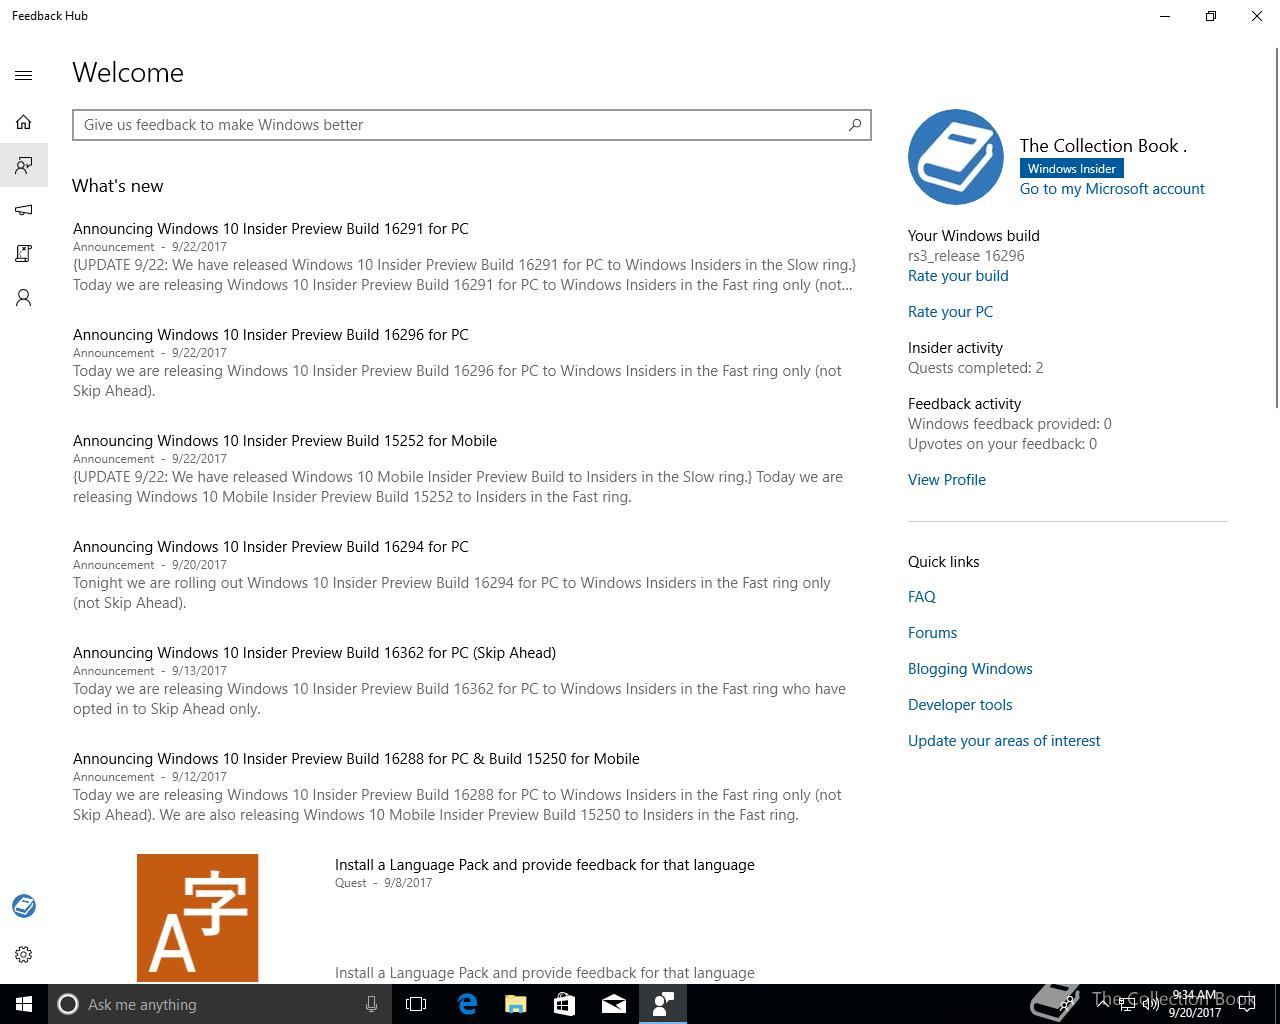Image resolution: width=1280 pixels, height=1024 pixels.
Task: Open the Store from the taskbar
Action: 564,1004
